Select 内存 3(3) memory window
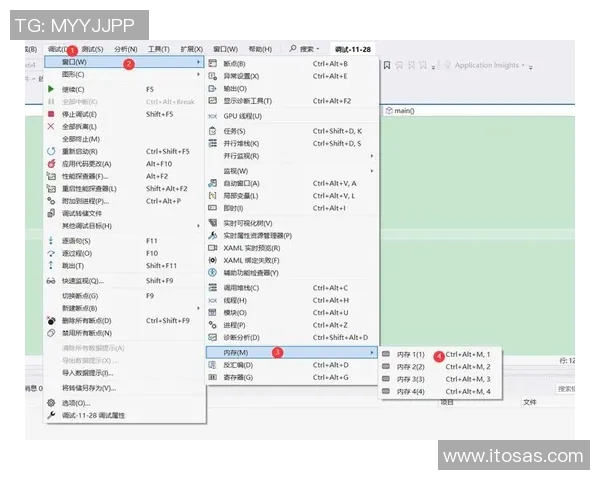The image size is (600, 480). (x=440, y=379)
